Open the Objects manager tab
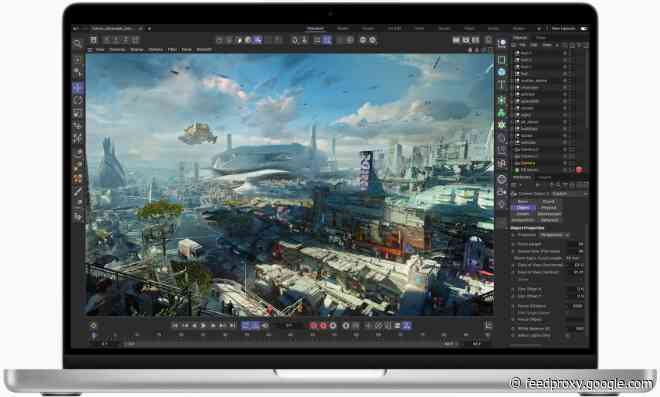The width and height of the screenshot is (660, 397). pos(520,37)
